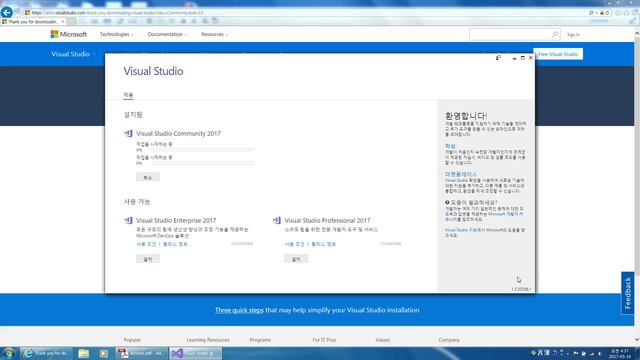The width and height of the screenshot is (640, 360).
Task: Open Professional 2017 license terms link
Action: click(x=295, y=244)
